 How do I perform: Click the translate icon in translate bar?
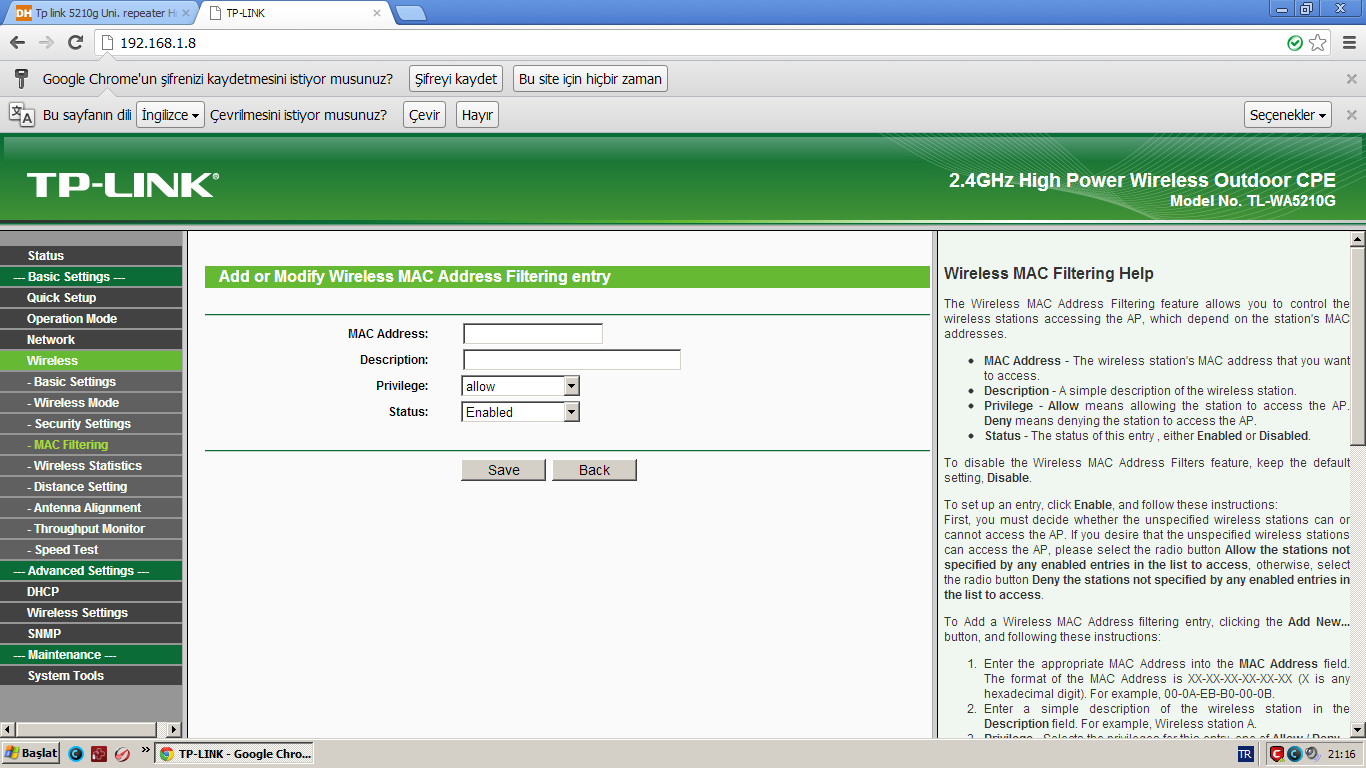click(x=21, y=114)
